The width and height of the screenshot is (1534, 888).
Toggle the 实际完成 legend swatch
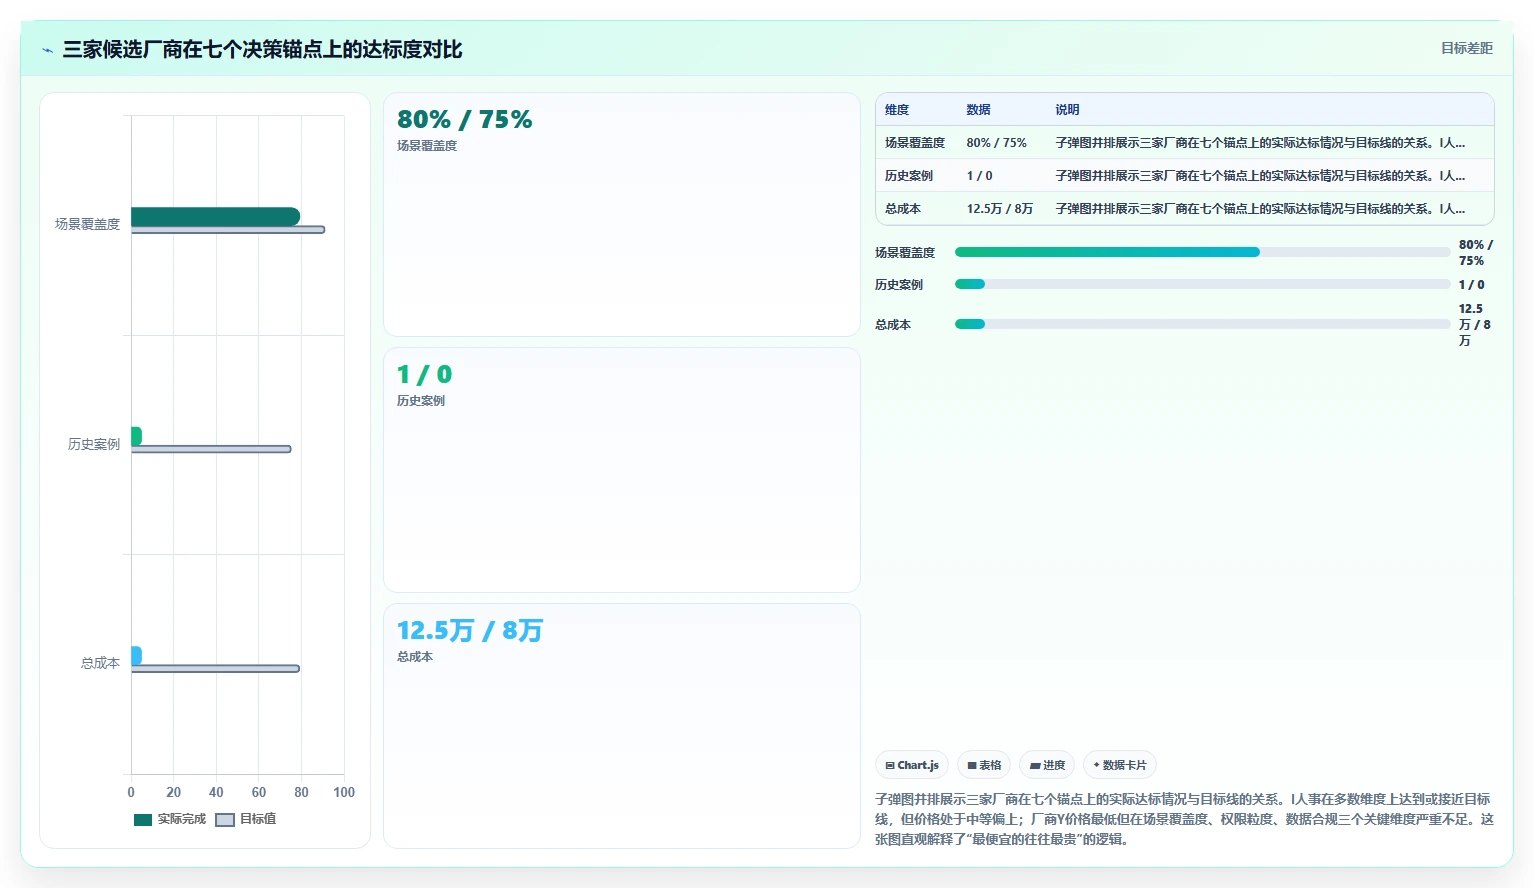[x=143, y=820]
